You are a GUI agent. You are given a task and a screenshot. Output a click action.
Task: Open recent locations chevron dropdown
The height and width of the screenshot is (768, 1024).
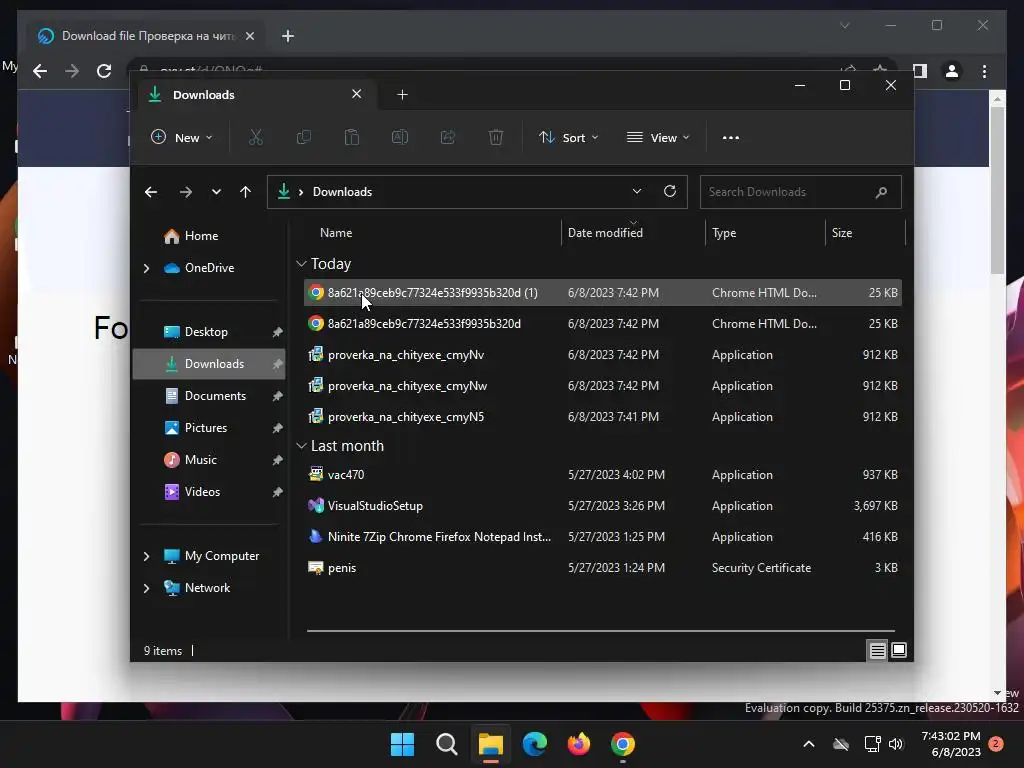216,192
